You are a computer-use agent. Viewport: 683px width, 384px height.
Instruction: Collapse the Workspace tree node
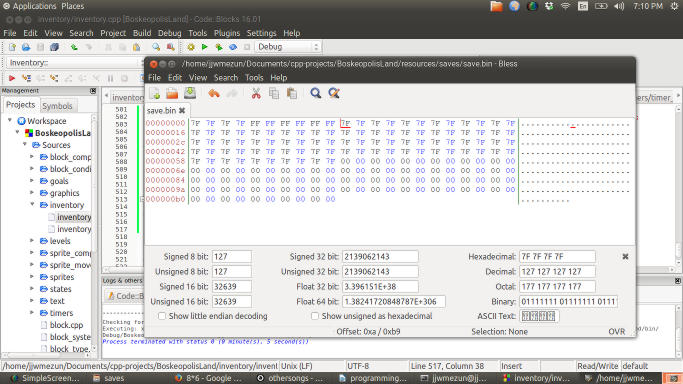point(10,120)
